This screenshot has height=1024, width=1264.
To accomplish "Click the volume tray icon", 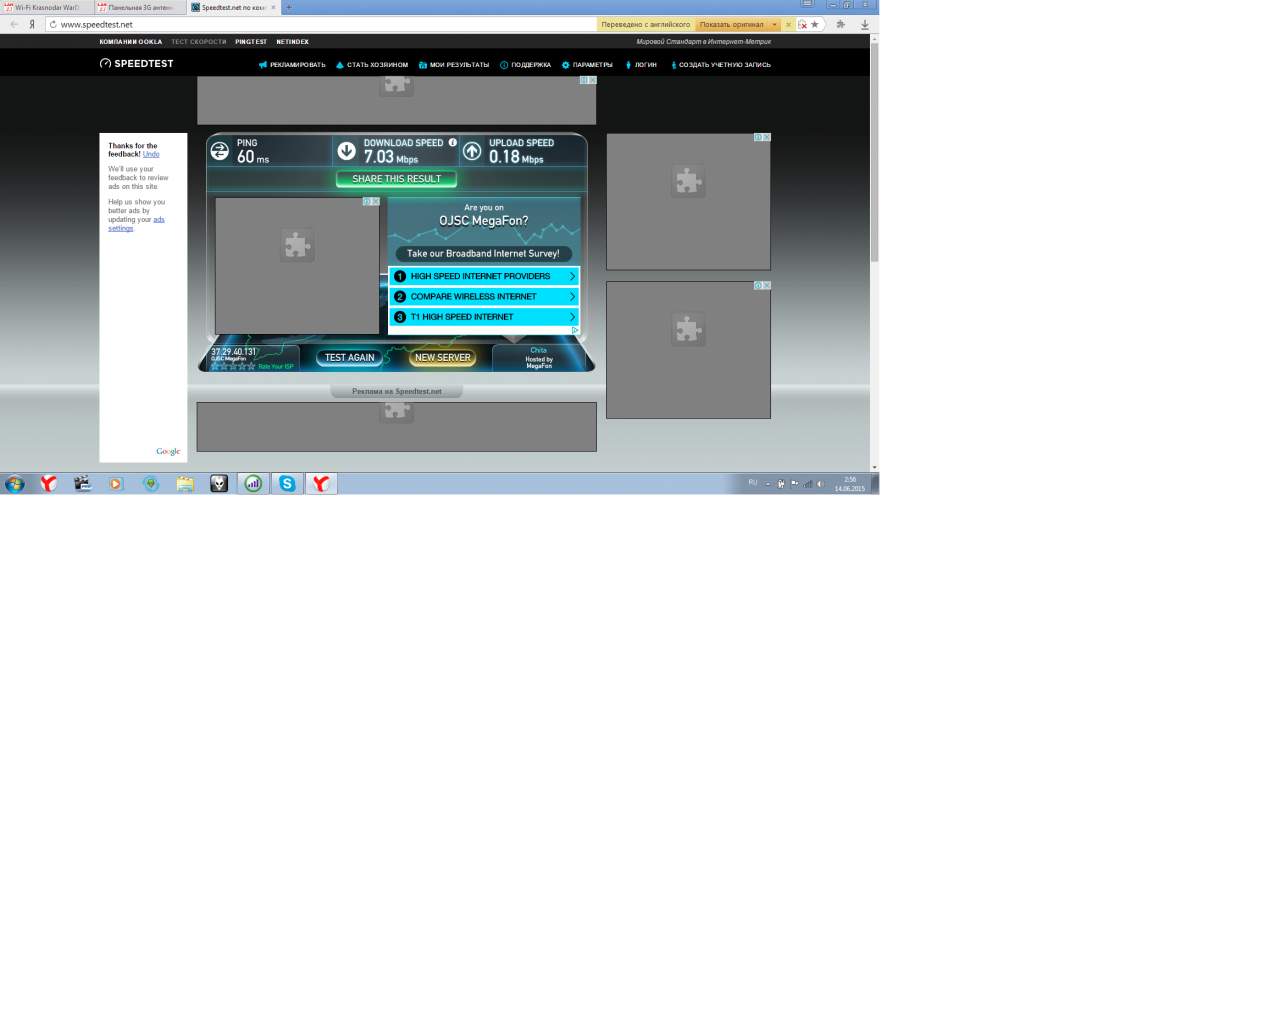I will 820,484.
